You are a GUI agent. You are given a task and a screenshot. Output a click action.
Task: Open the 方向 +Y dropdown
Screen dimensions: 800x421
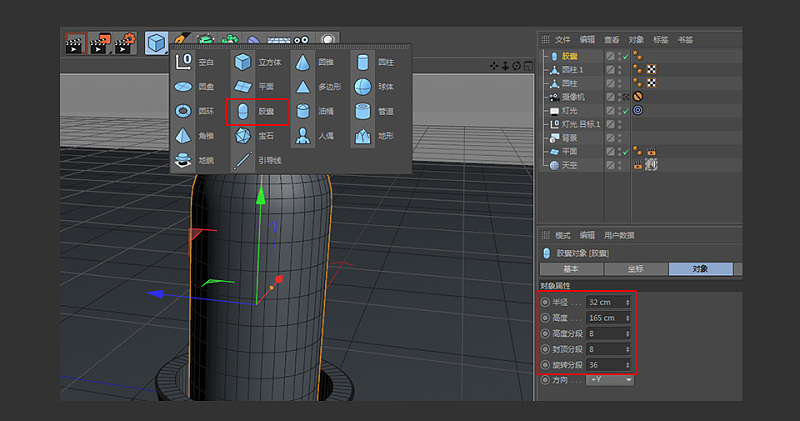tap(610, 380)
